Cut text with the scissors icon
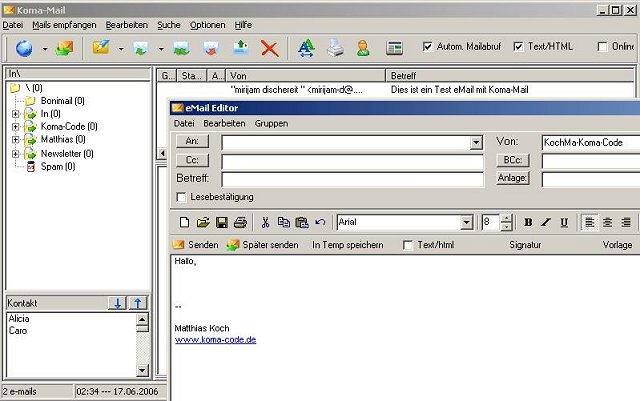Screen dimensions: 640x401 point(265,222)
